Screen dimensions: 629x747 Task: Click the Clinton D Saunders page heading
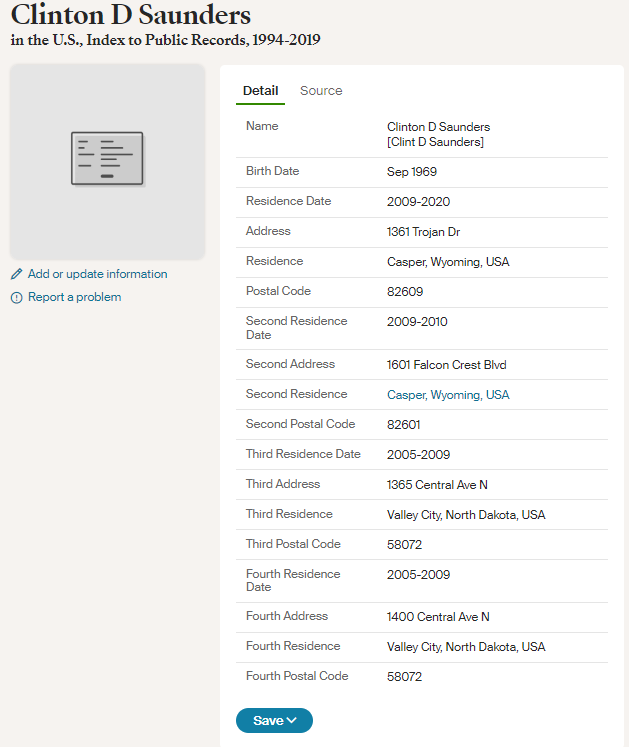131,15
